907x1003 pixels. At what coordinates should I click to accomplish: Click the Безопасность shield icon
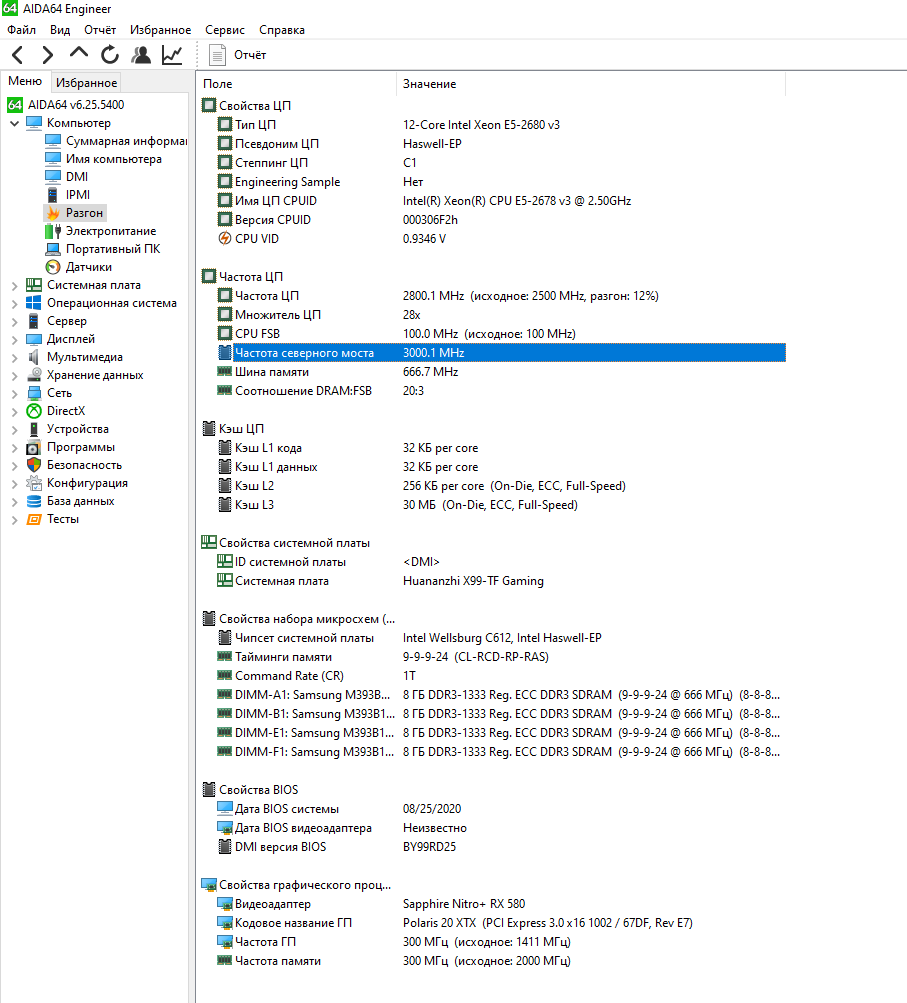point(34,465)
